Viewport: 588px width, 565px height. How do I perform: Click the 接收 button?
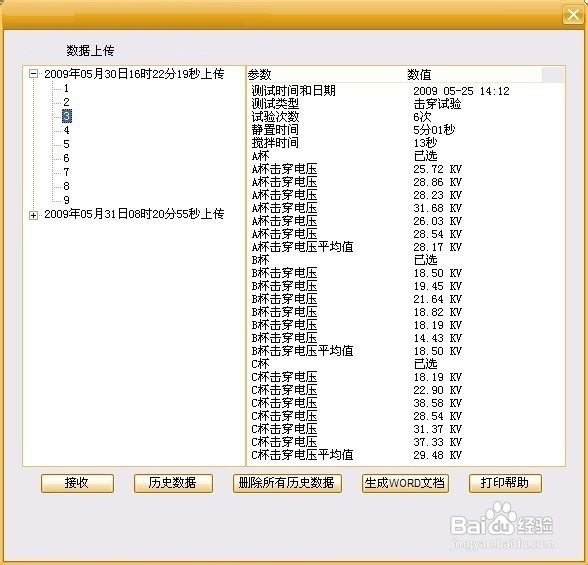tap(77, 483)
